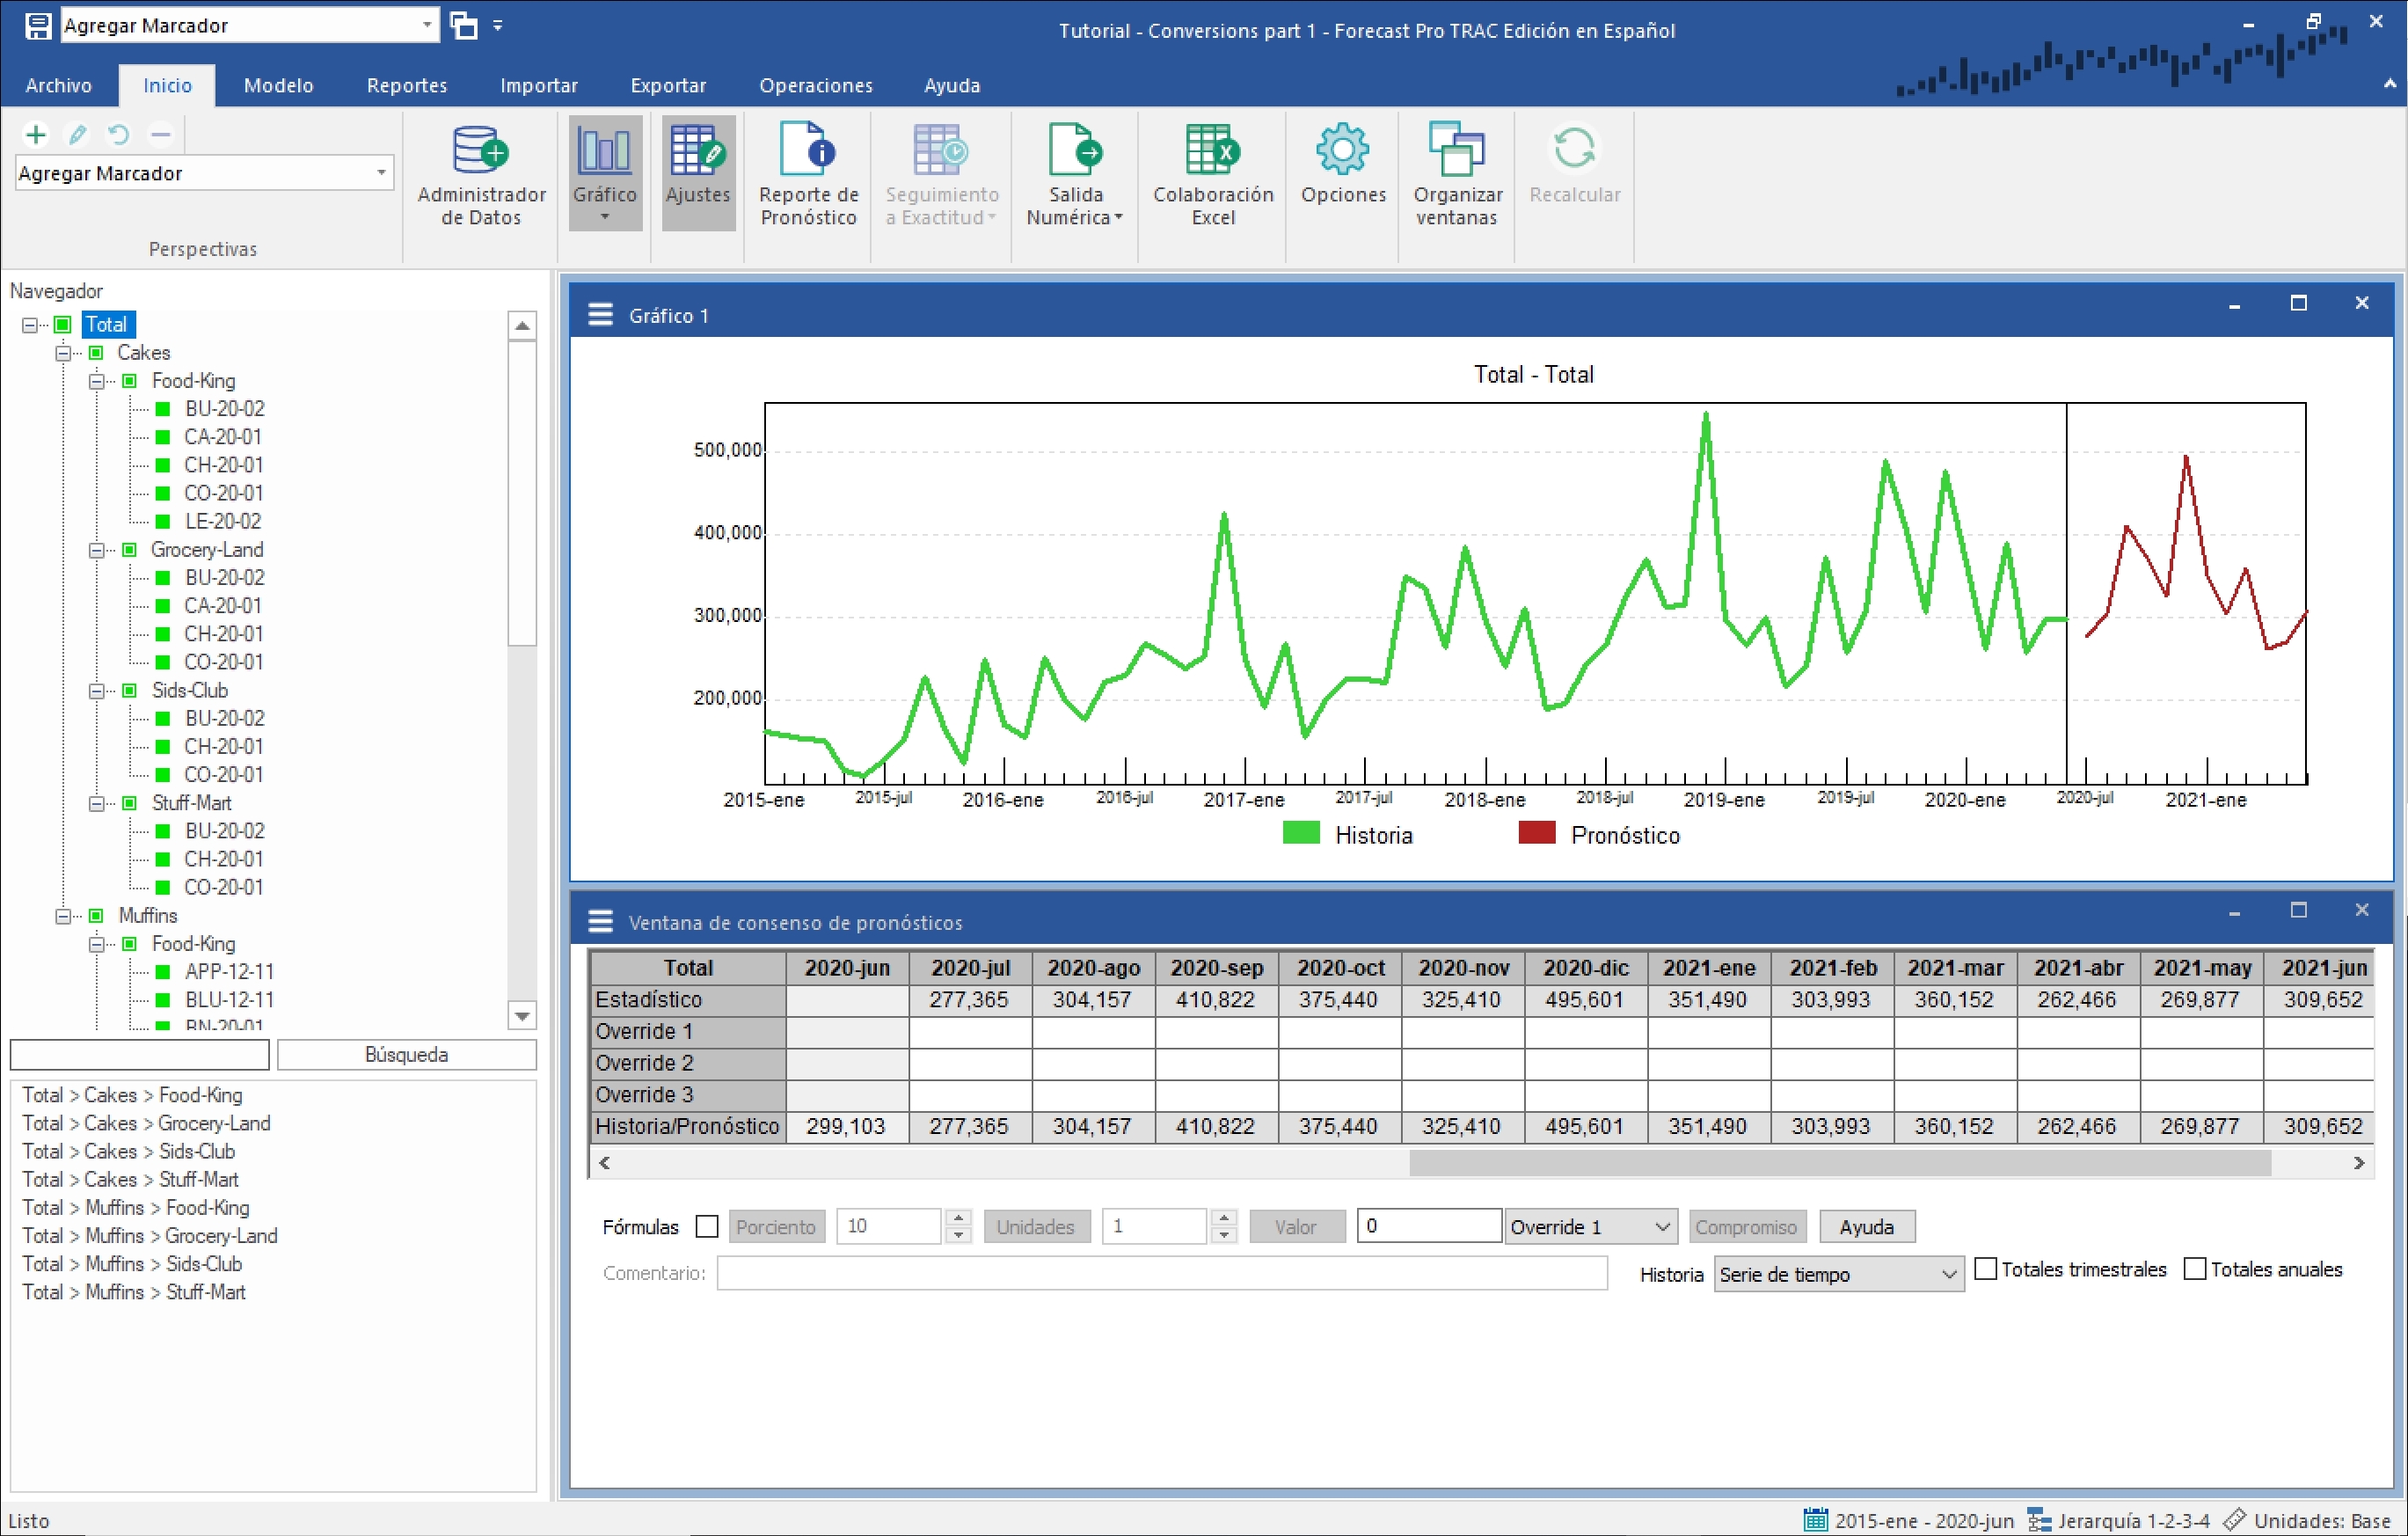Enable the Fórmulas checkbox
2408x1536 pixels.
[706, 1226]
